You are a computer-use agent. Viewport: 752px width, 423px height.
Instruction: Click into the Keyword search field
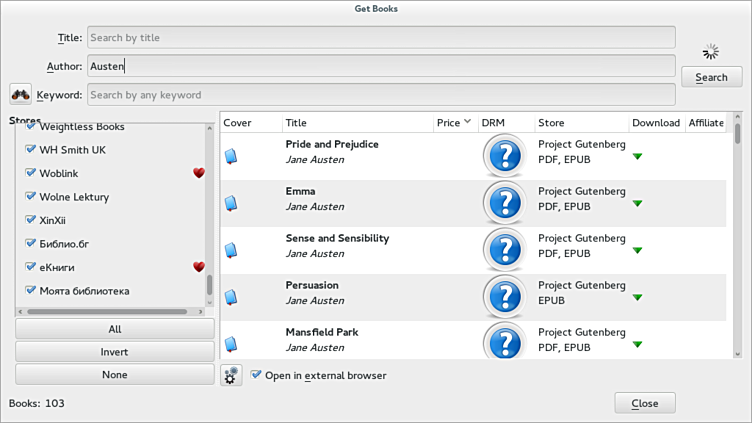380,95
